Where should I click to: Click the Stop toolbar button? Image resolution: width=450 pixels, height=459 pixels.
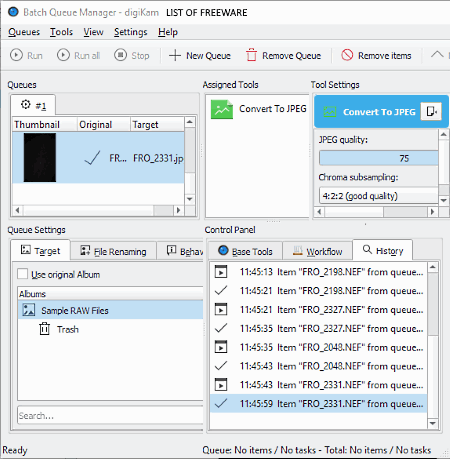[131, 55]
